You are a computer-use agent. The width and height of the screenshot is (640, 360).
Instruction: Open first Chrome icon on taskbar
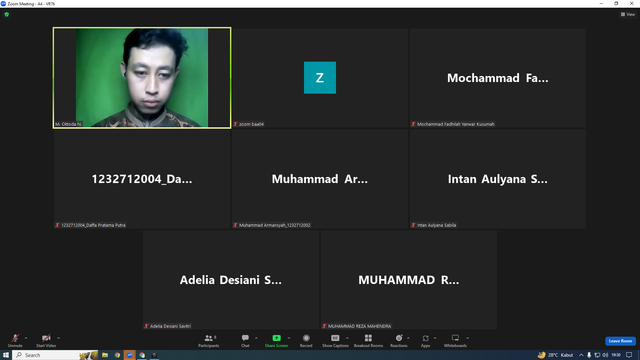point(117,355)
